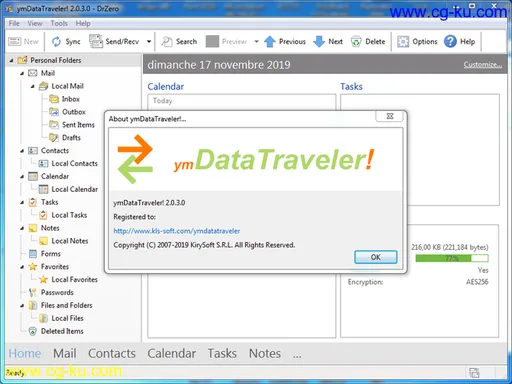512x384 pixels.
Task: Click the Local Files folder icon
Action: (x=43, y=318)
